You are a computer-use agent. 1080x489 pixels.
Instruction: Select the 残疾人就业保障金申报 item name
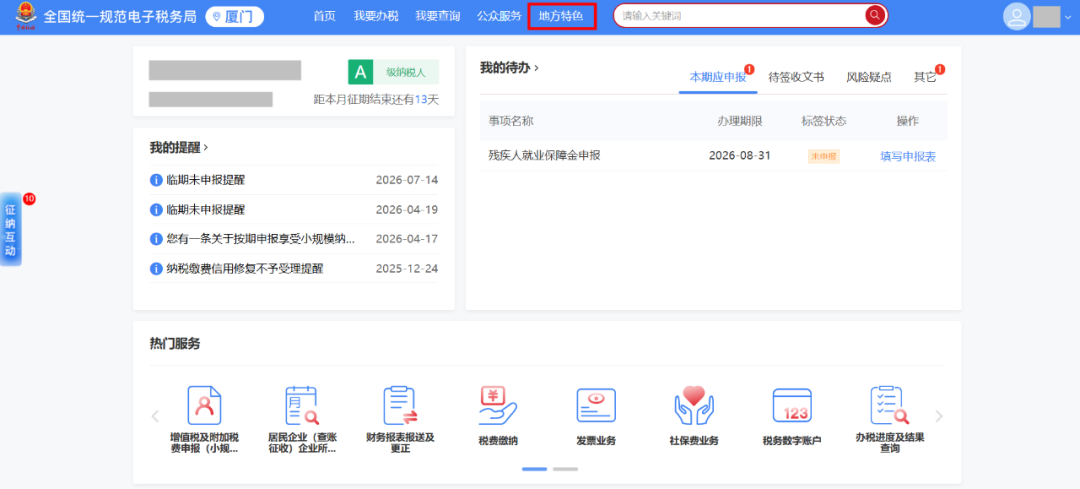[x=544, y=156]
